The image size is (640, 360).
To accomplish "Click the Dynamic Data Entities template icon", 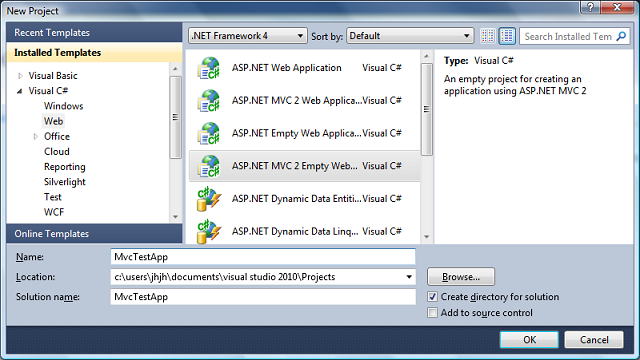I will tap(209, 199).
